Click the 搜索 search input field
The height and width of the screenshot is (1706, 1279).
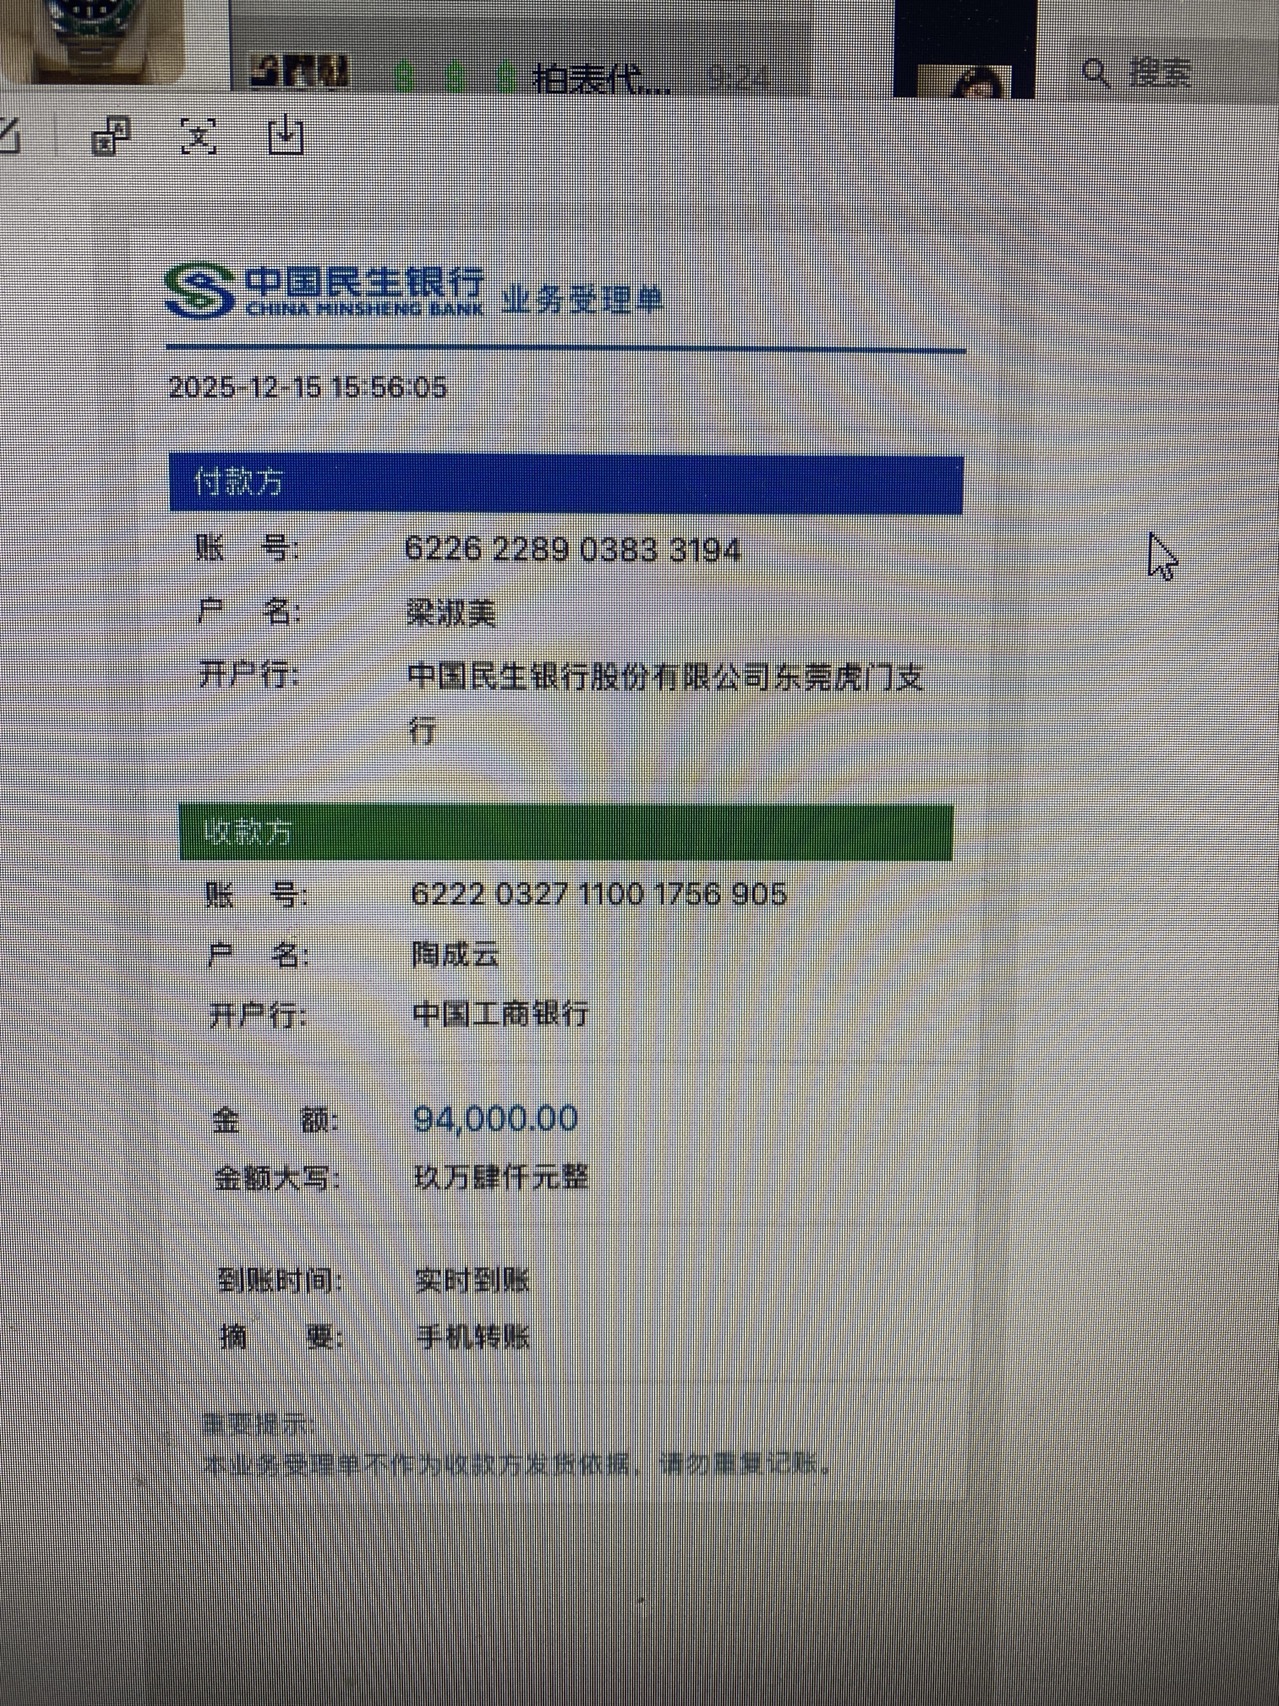click(x=1160, y=73)
